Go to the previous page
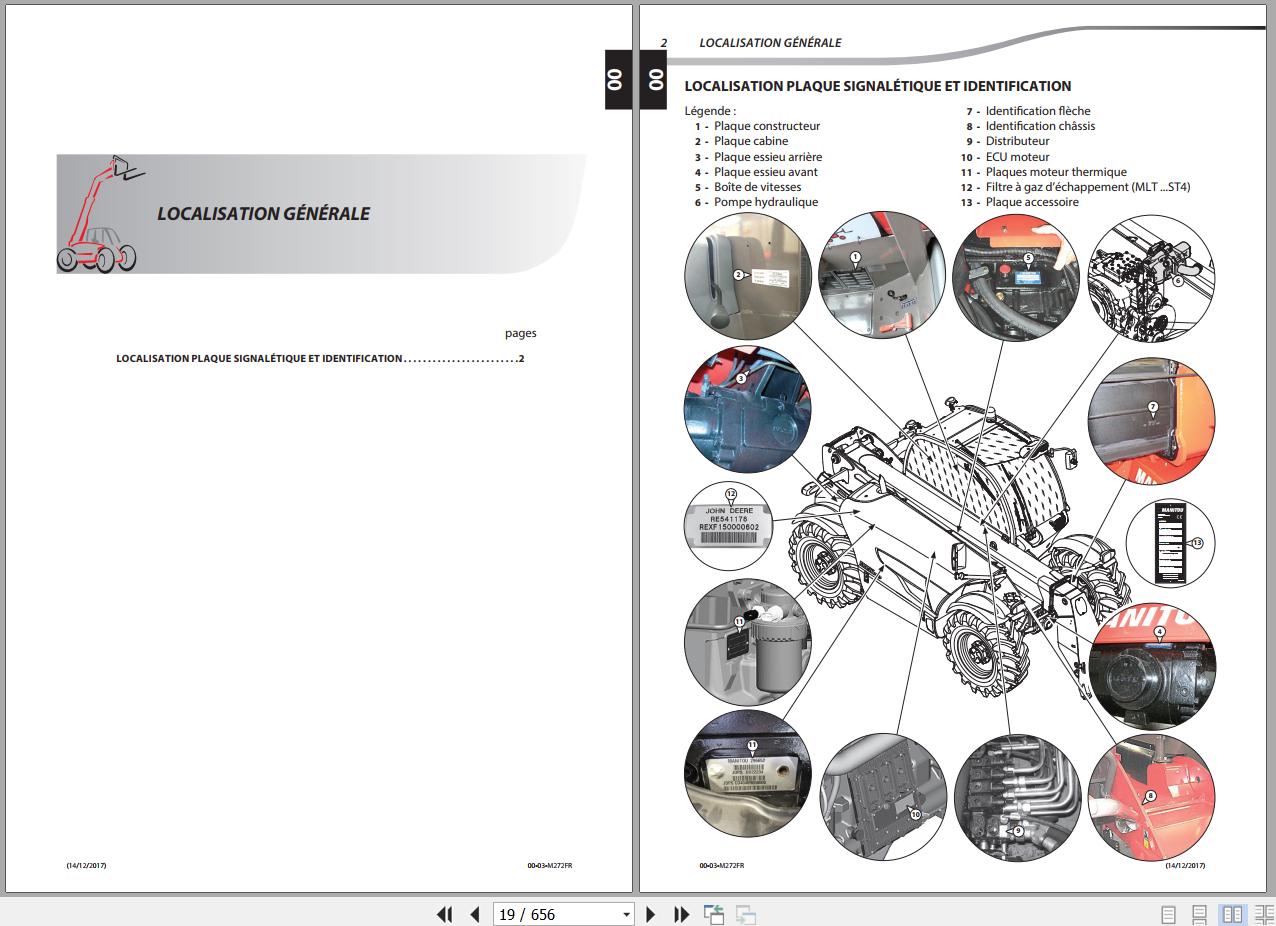The height and width of the screenshot is (926, 1276). pyautogui.click(x=475, y=914)
